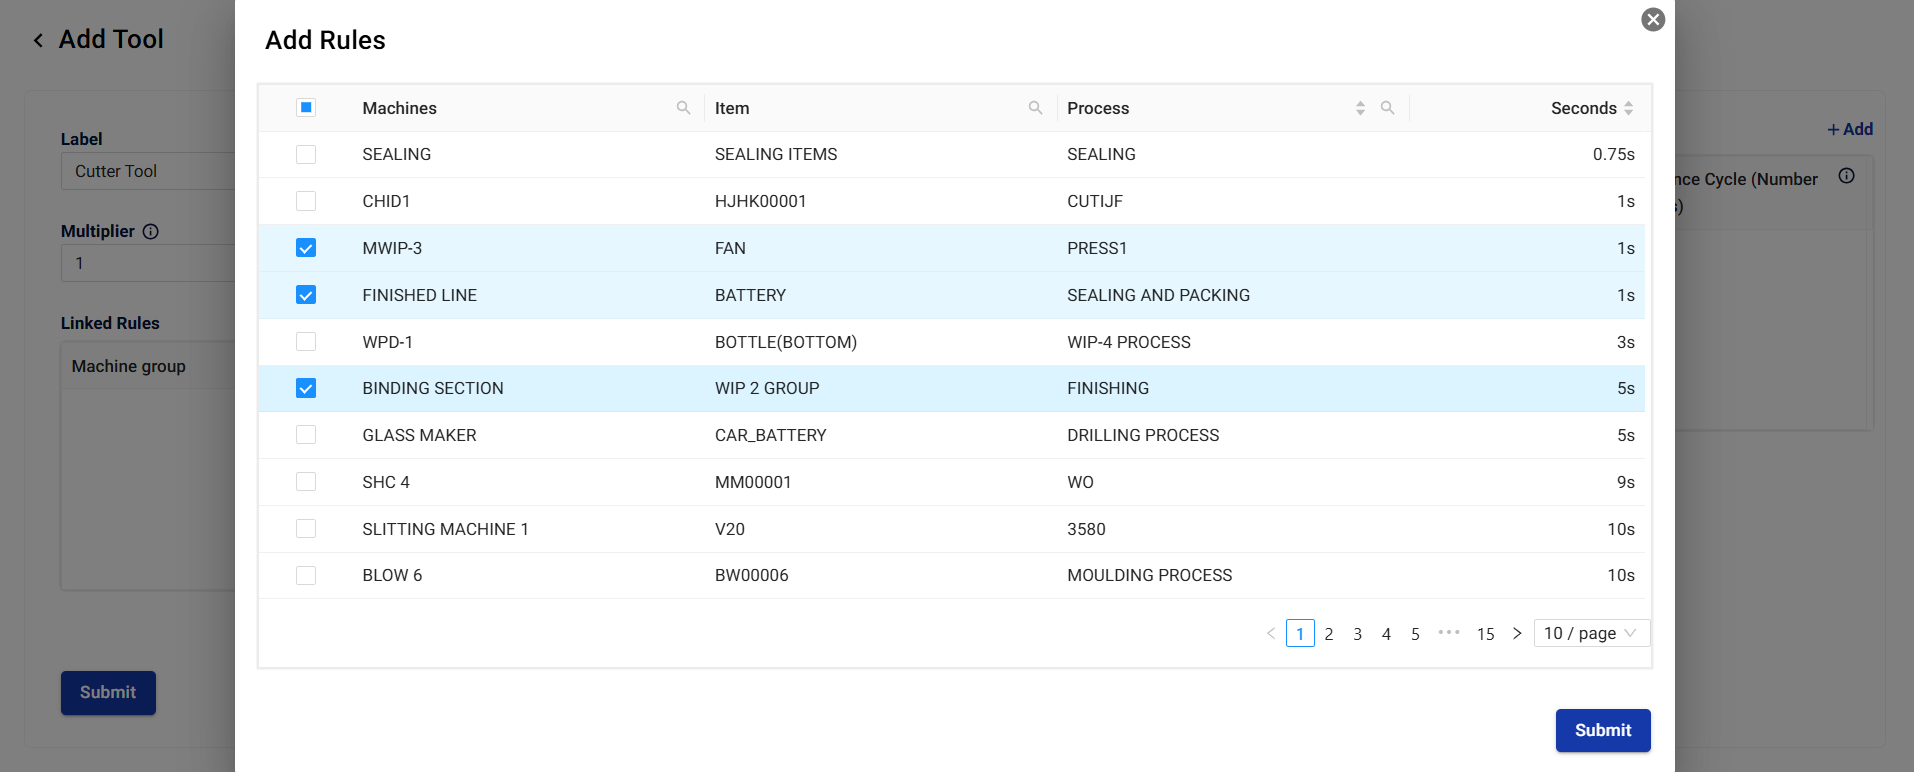Jump to page 15 of rules

pyautogui.click(x=1485, y=634)
